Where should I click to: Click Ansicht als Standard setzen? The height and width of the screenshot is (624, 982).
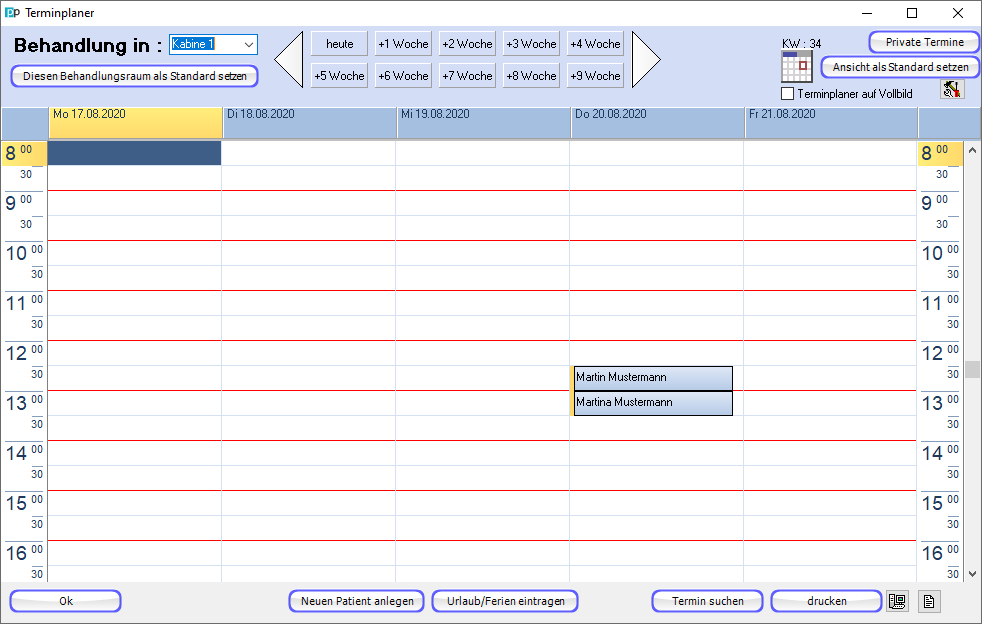[900, 67]
